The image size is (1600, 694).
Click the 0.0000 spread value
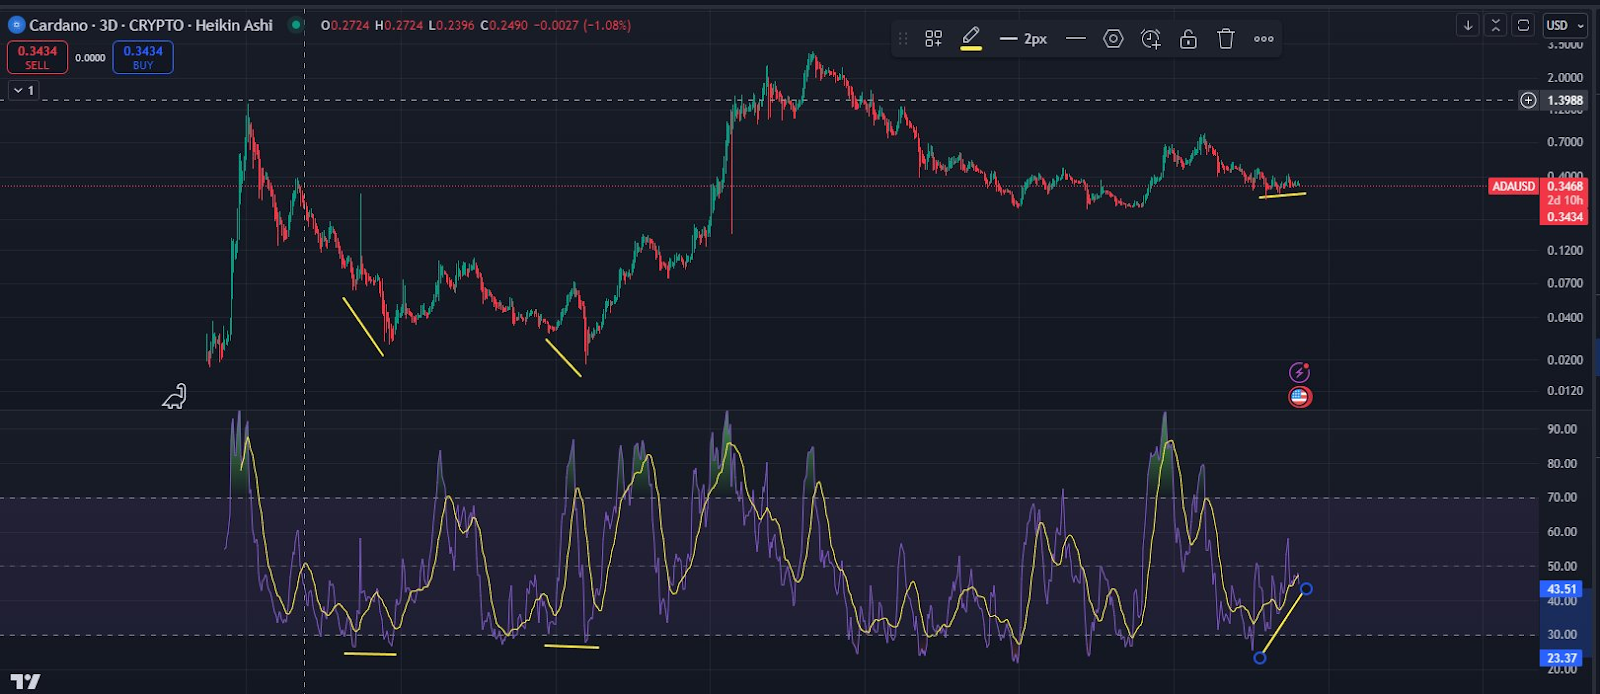(90, 58)
